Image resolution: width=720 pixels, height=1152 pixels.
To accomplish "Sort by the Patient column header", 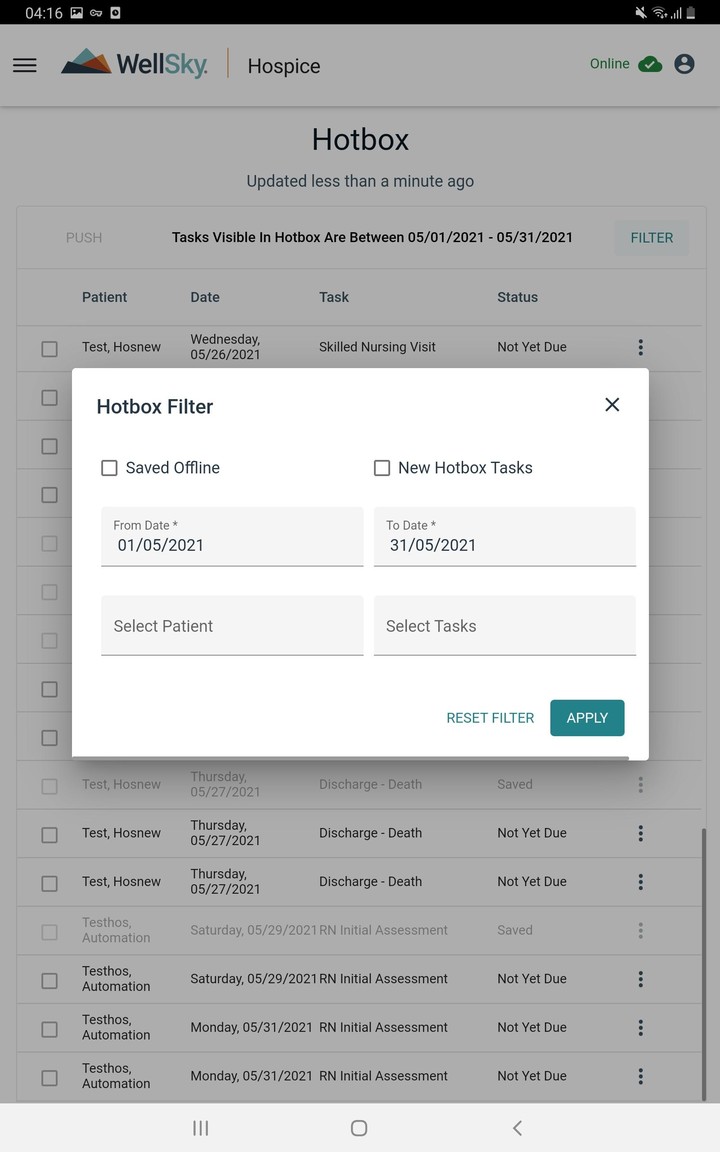I will [105, 297].
